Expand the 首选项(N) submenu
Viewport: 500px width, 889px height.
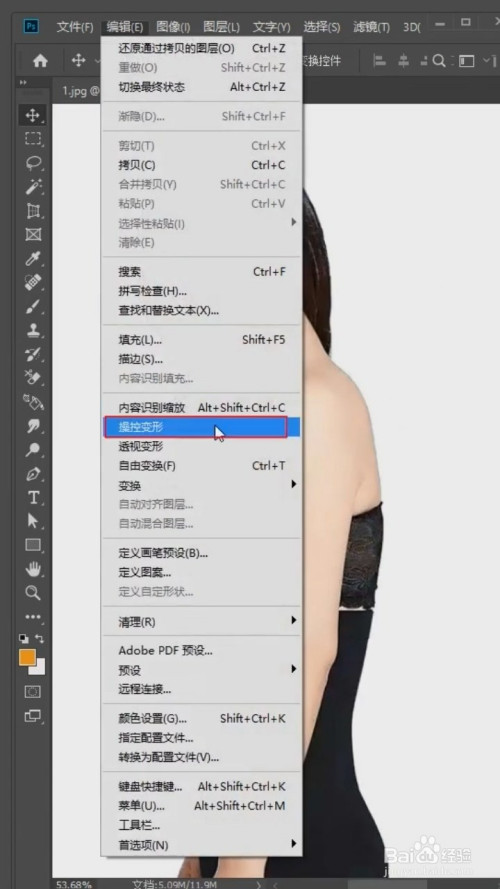[201, 845]
